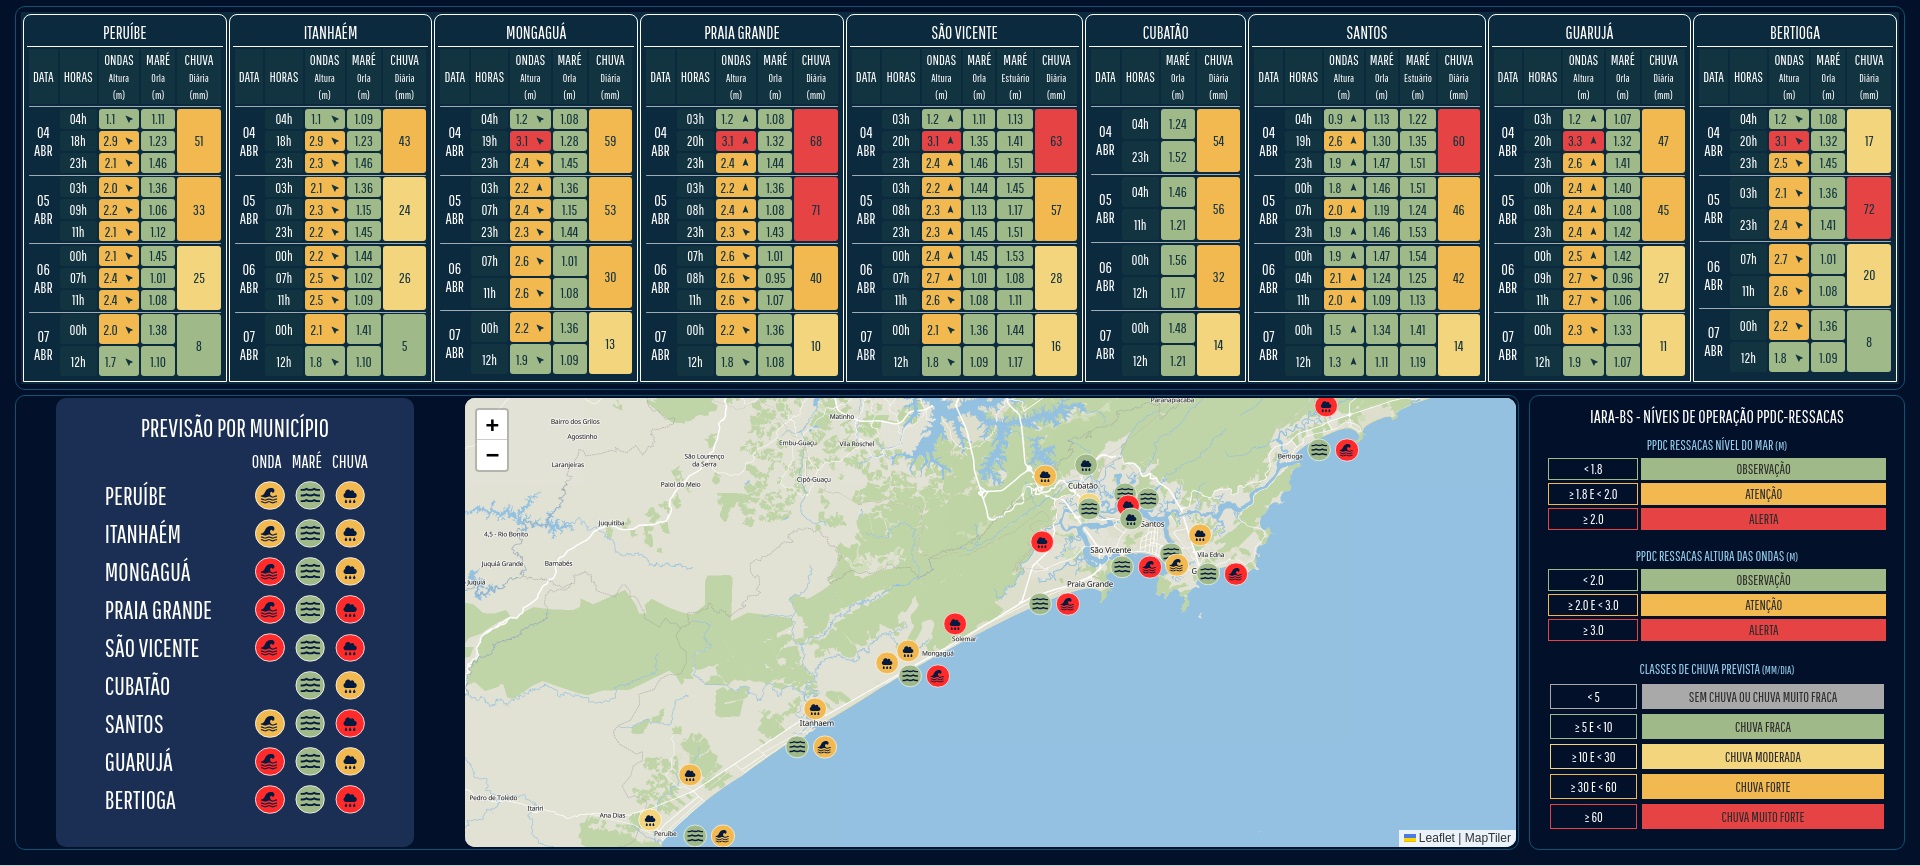
Task: Click 'IARA-BS - NÍVEIS DE OPERAÇÃO PPDC-RESSACAS' title
Action: (x=1716, y=417)
